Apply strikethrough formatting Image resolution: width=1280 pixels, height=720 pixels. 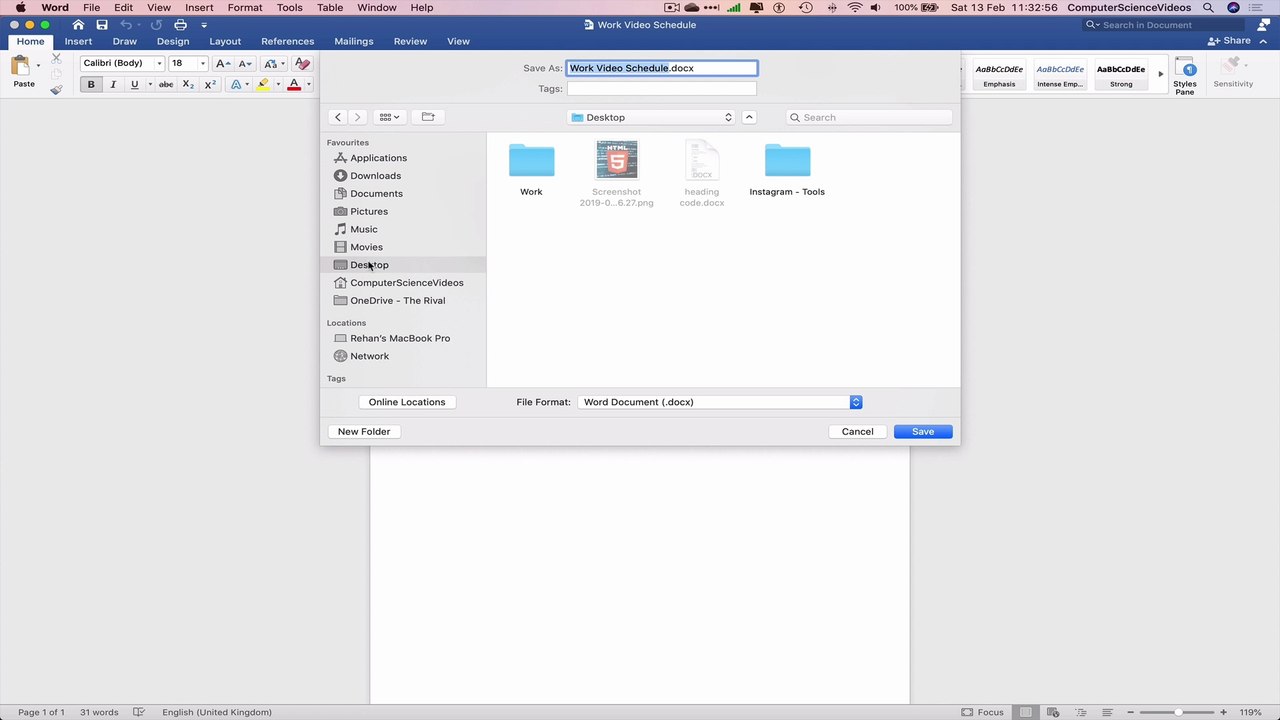point(166,85)
